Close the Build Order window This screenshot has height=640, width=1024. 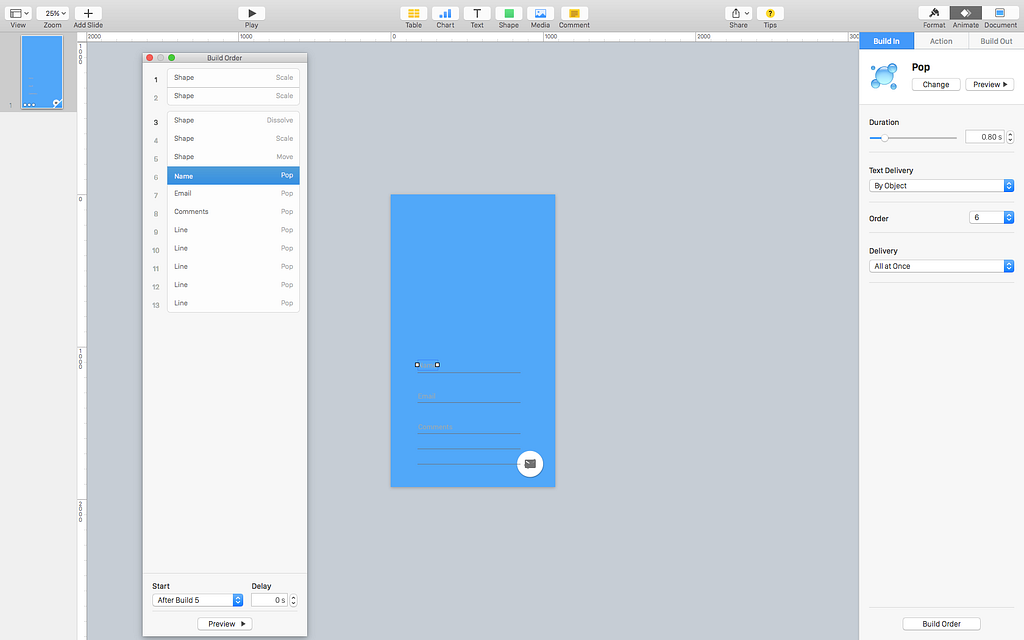[x=150, y=57]
